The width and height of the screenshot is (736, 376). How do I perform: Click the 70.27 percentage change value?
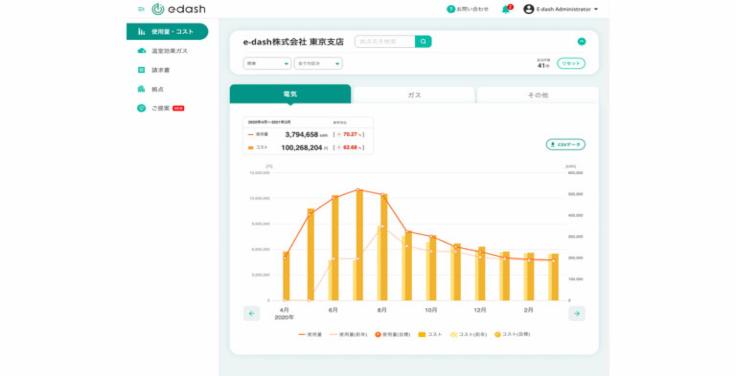point(351,135)
